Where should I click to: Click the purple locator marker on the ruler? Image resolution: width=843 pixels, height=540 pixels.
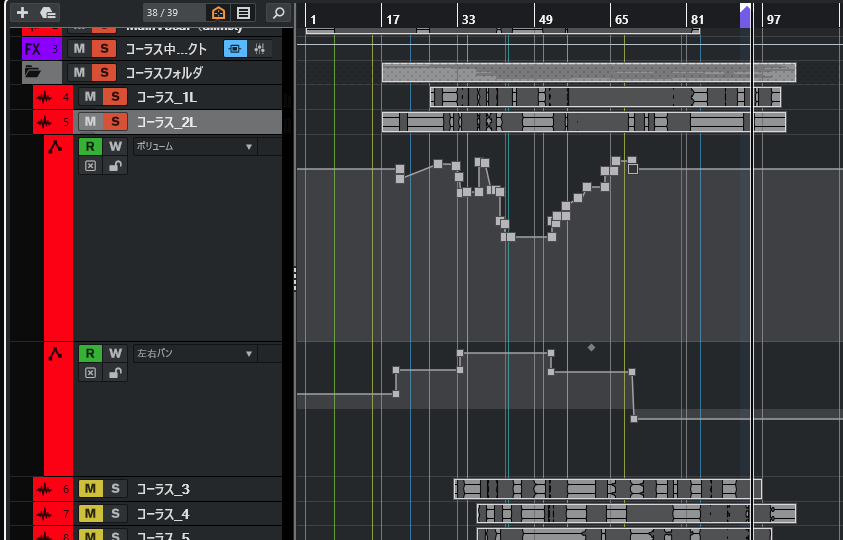[x=745, y=16]
